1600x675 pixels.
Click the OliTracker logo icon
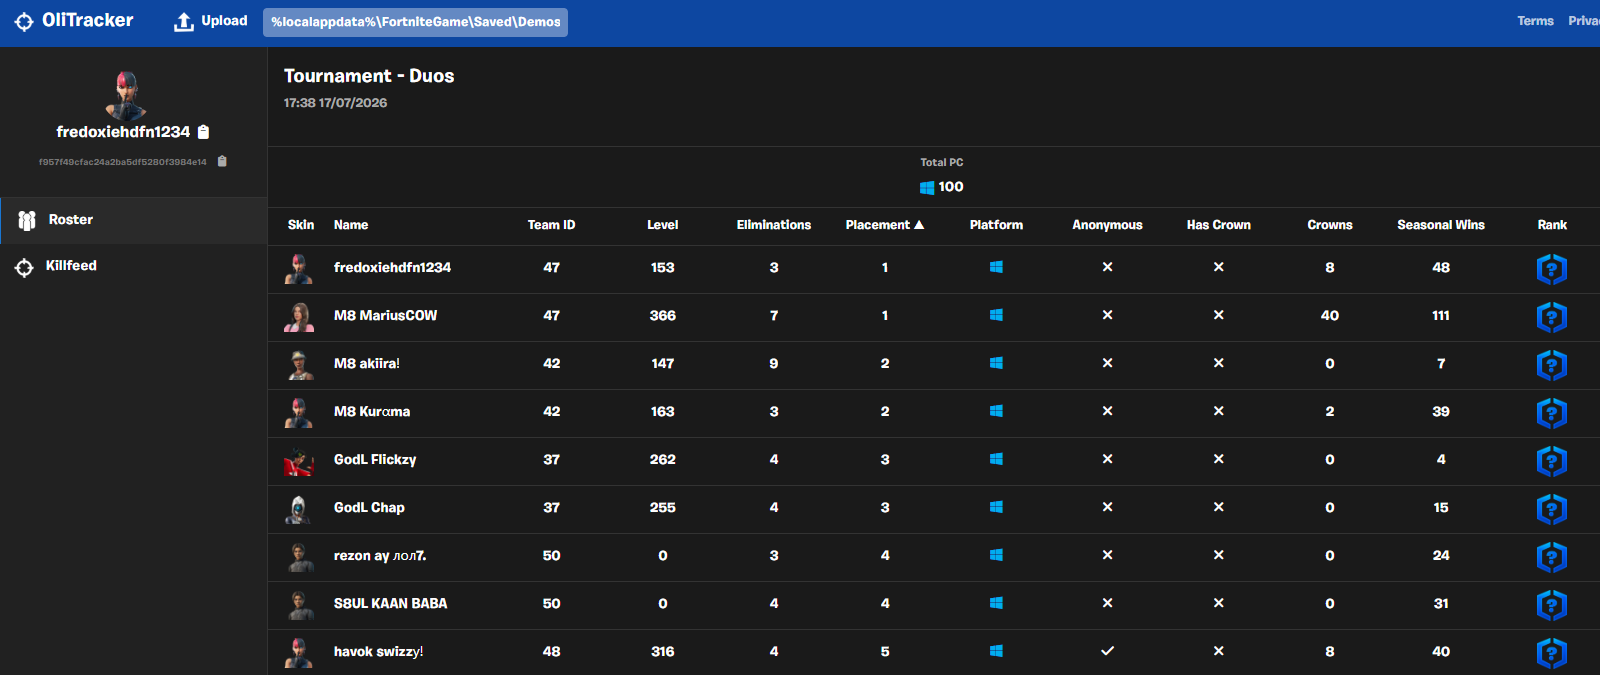(24, 21)
